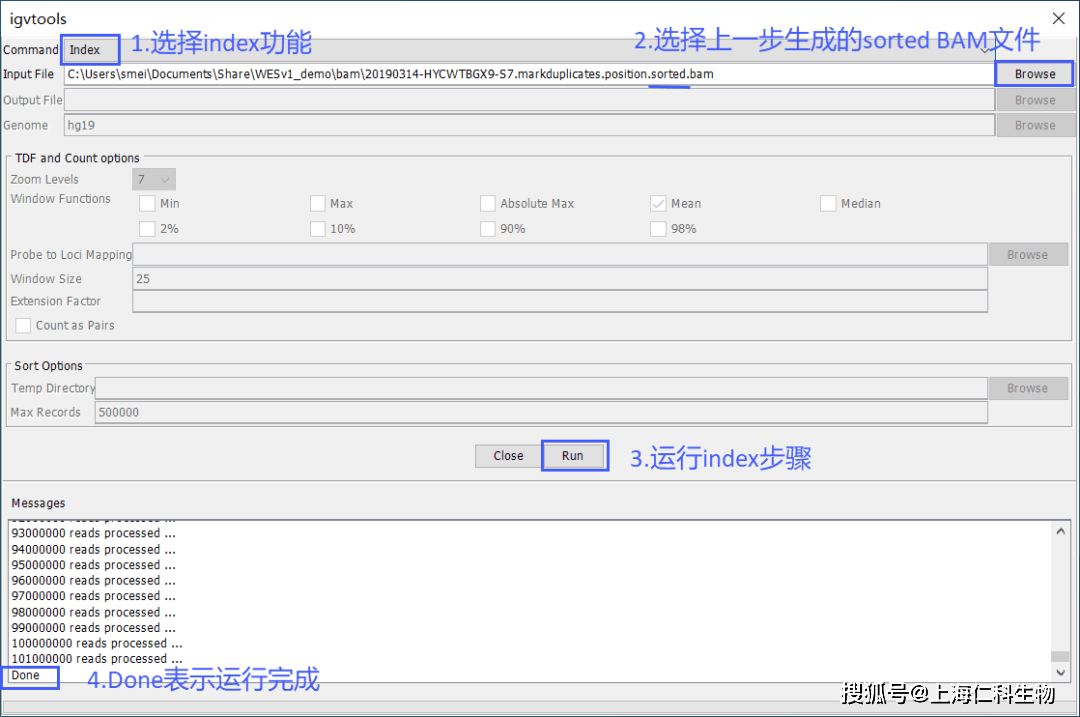The image size is (1080, 717).
Task: Open the Zoom Levels dropdown
Action: (x=153, y=178)
